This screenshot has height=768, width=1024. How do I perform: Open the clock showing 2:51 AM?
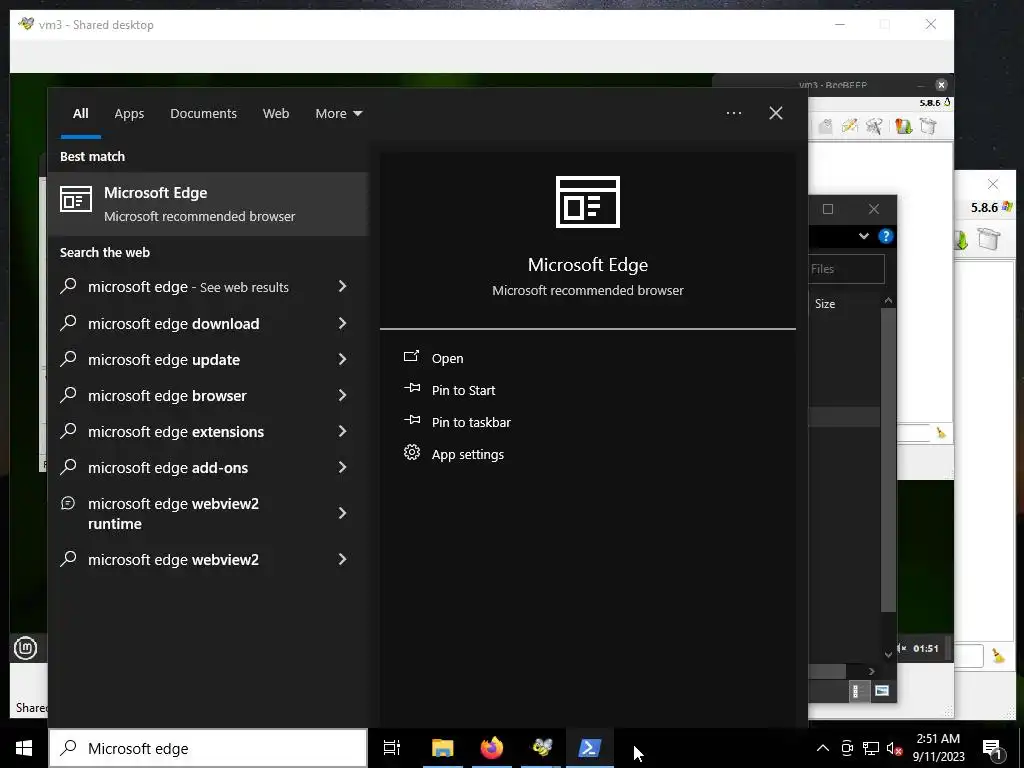tap(938, 748)
